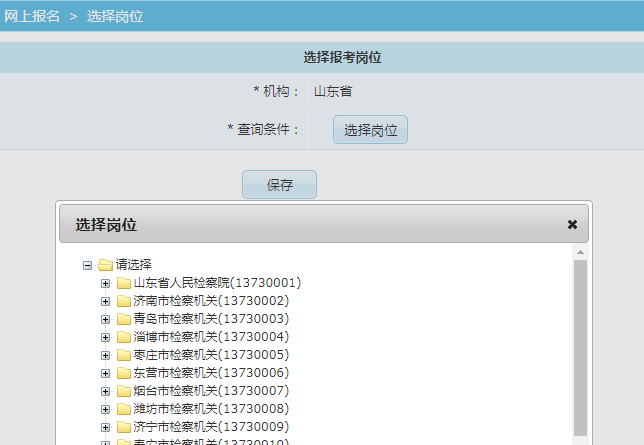Click folder icon beside 青岛市检察机关

pyautogui.click(x=124, y=319)
